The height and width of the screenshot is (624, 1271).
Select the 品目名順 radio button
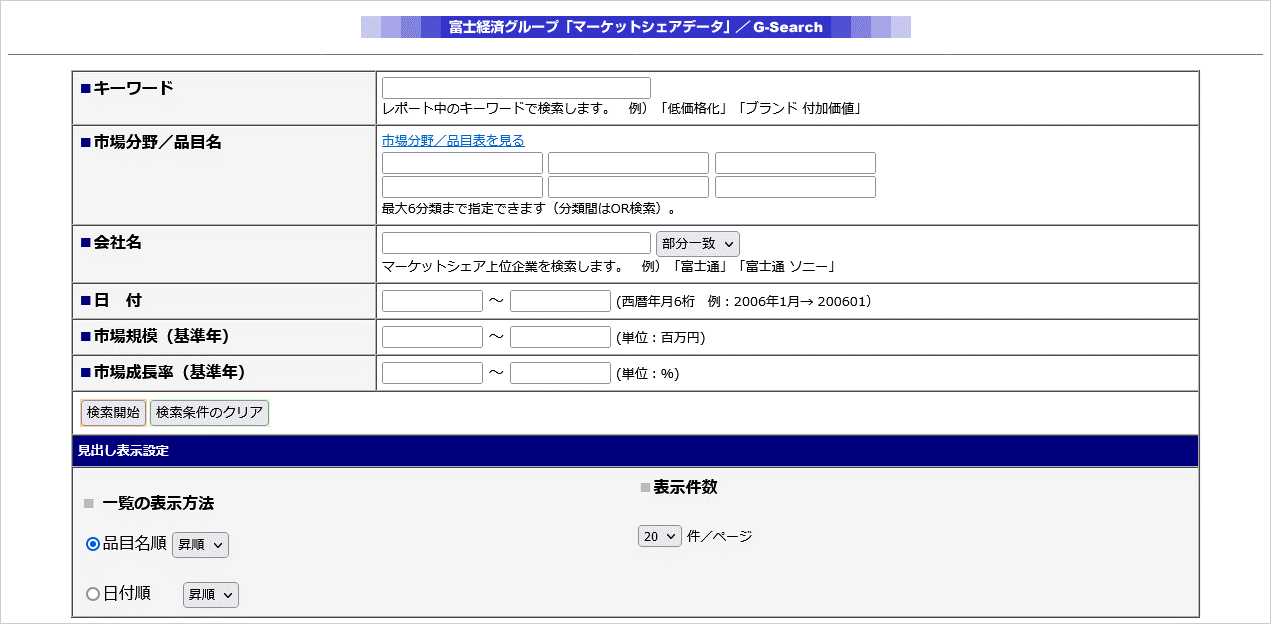tap(93, 544)
